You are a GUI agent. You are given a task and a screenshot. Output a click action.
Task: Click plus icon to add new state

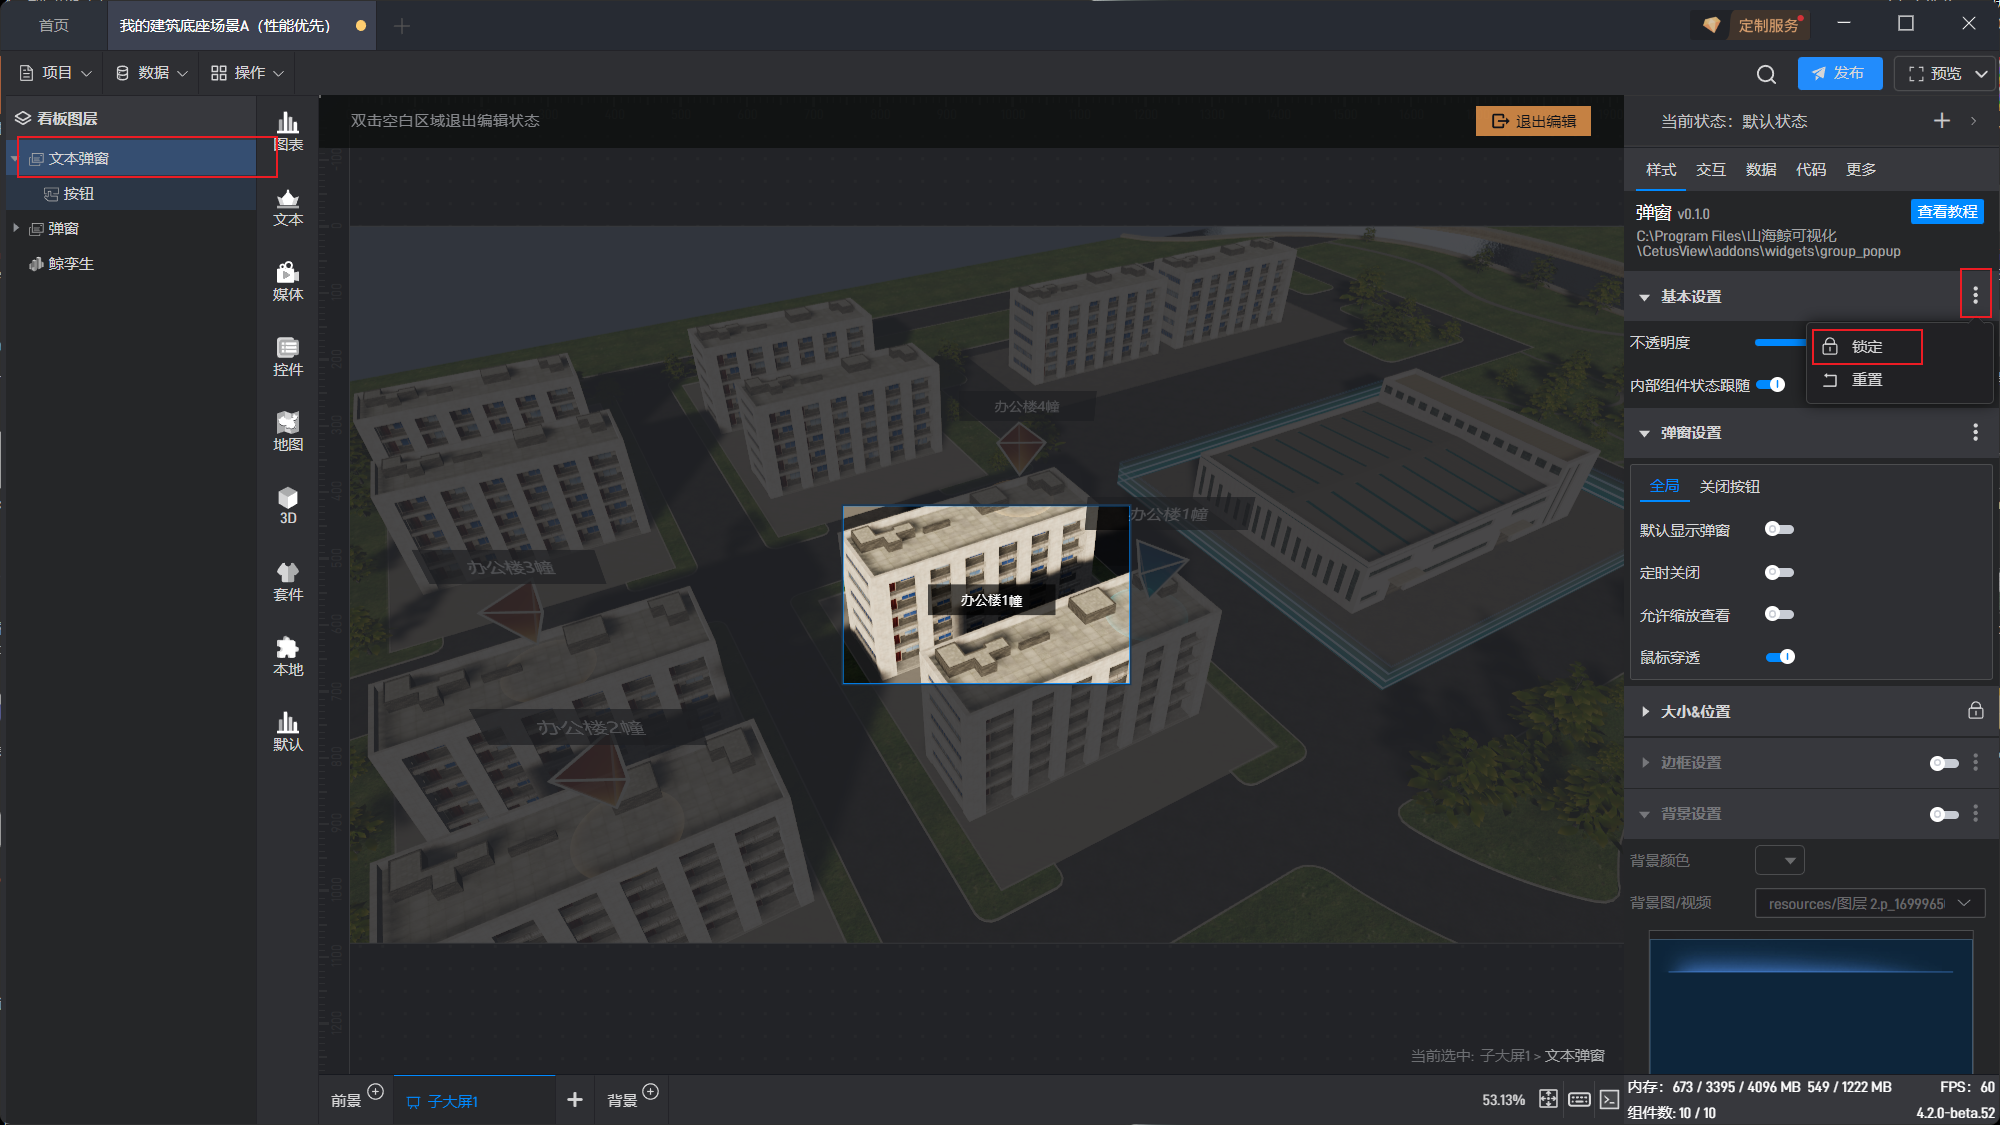(x=1941, y=121)
